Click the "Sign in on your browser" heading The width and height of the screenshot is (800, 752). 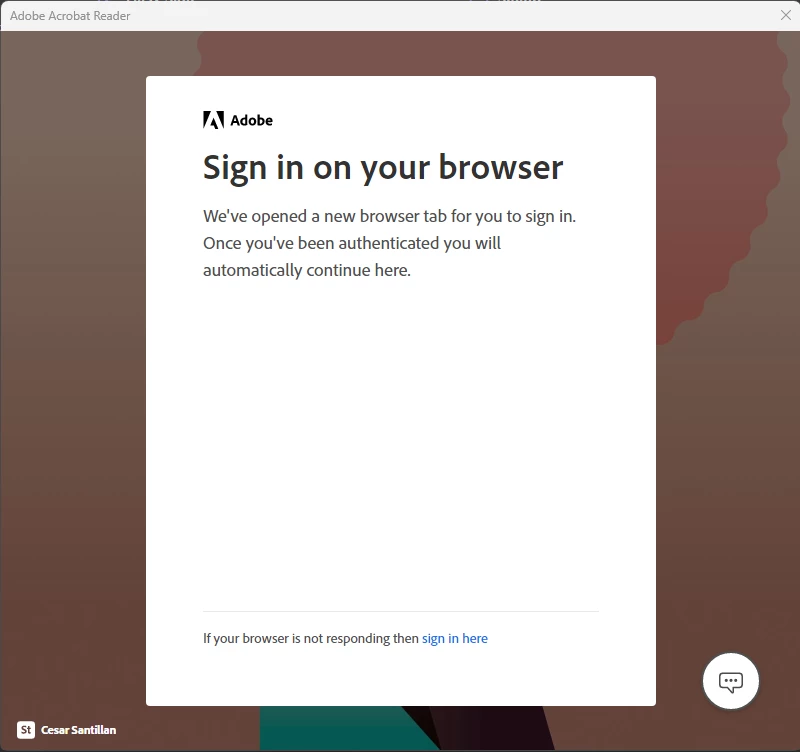(383, 167)
